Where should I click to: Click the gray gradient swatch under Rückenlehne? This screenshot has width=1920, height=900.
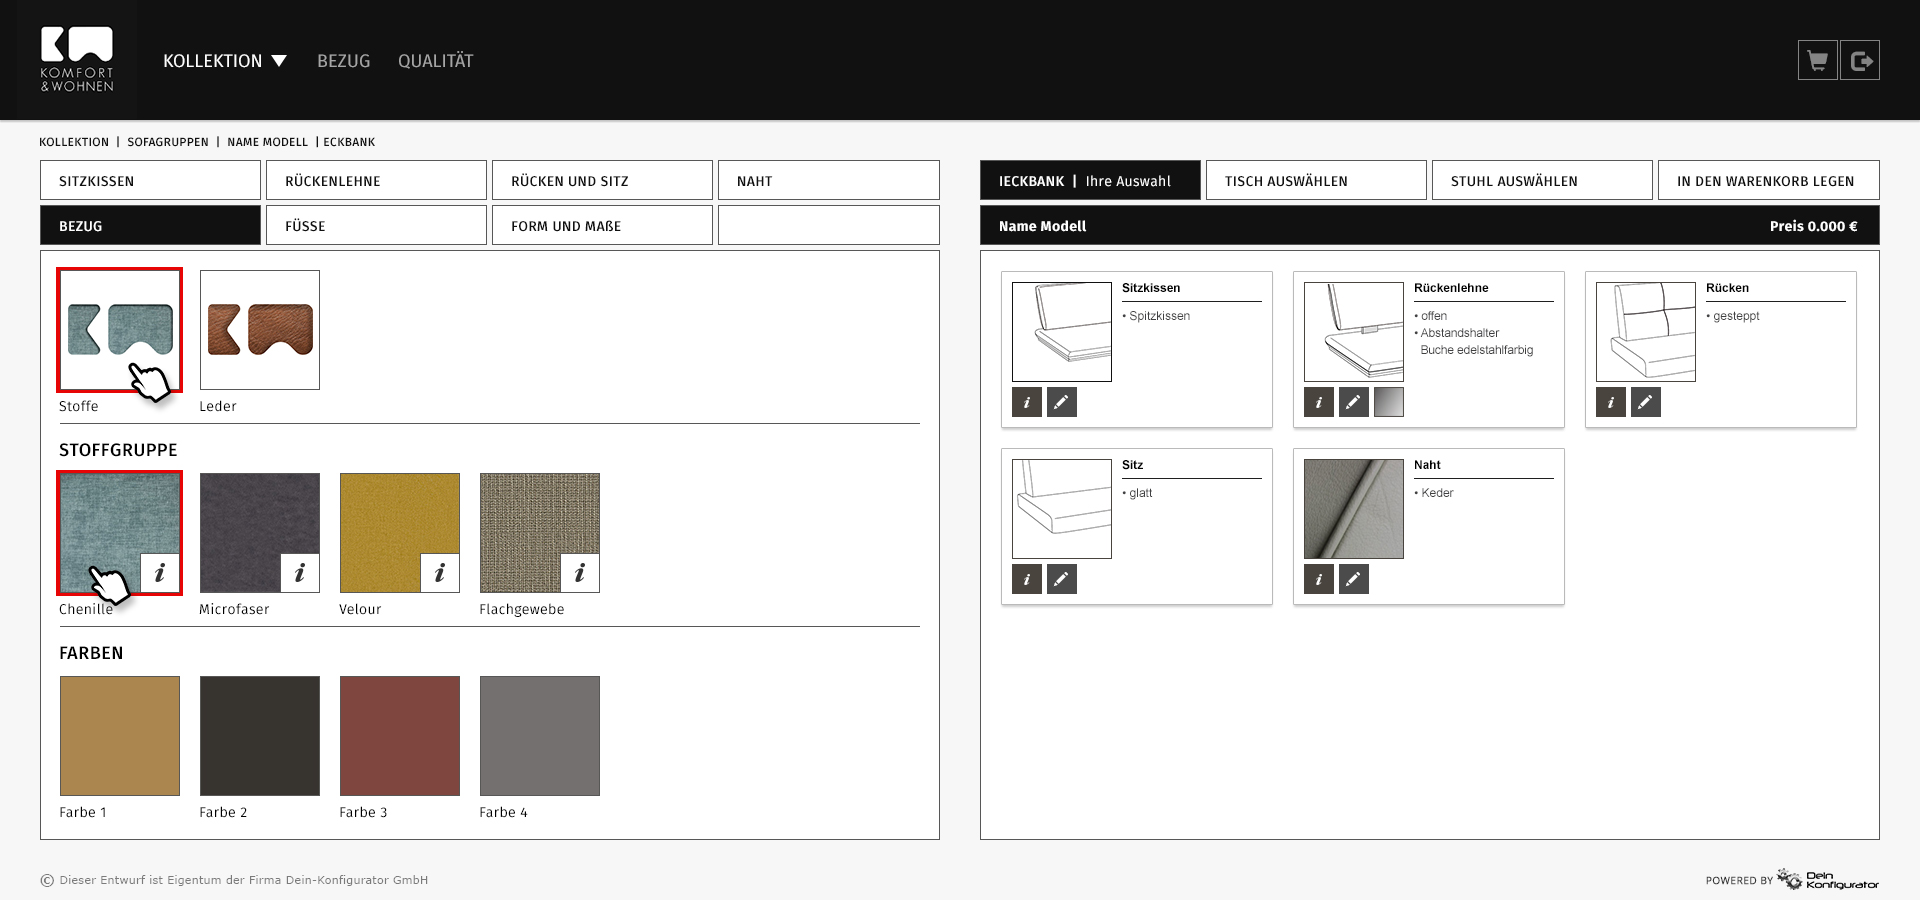pyautogui.click(x=1388, y=402)
